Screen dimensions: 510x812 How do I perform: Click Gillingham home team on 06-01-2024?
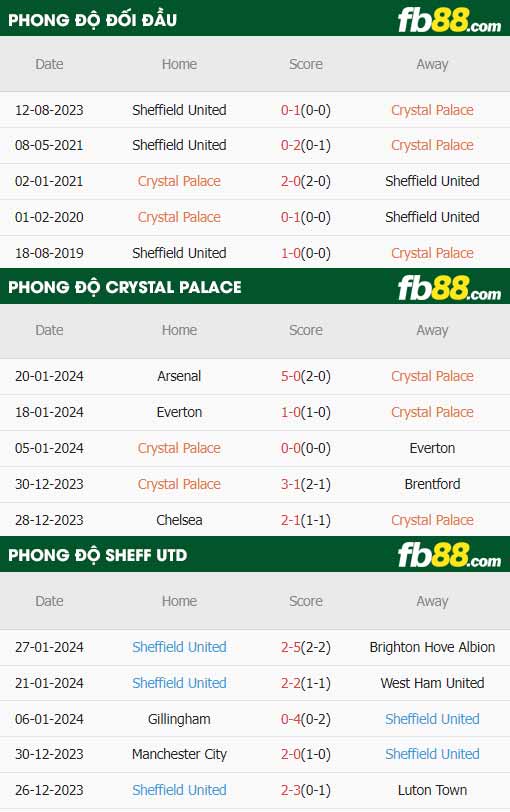click(179, 719)
